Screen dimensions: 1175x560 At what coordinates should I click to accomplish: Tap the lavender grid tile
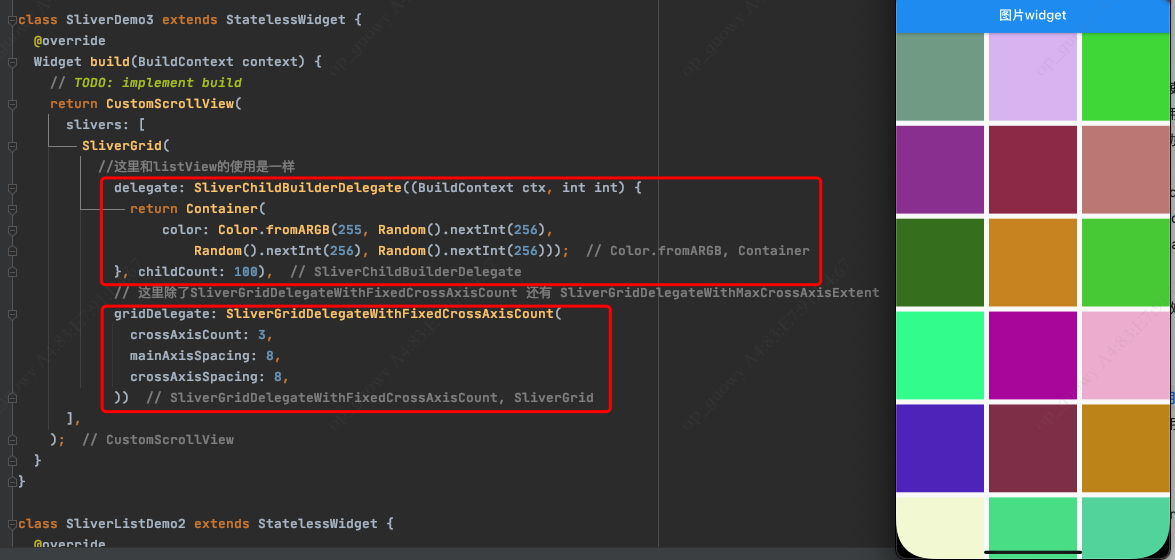(x=1032, y=76)
